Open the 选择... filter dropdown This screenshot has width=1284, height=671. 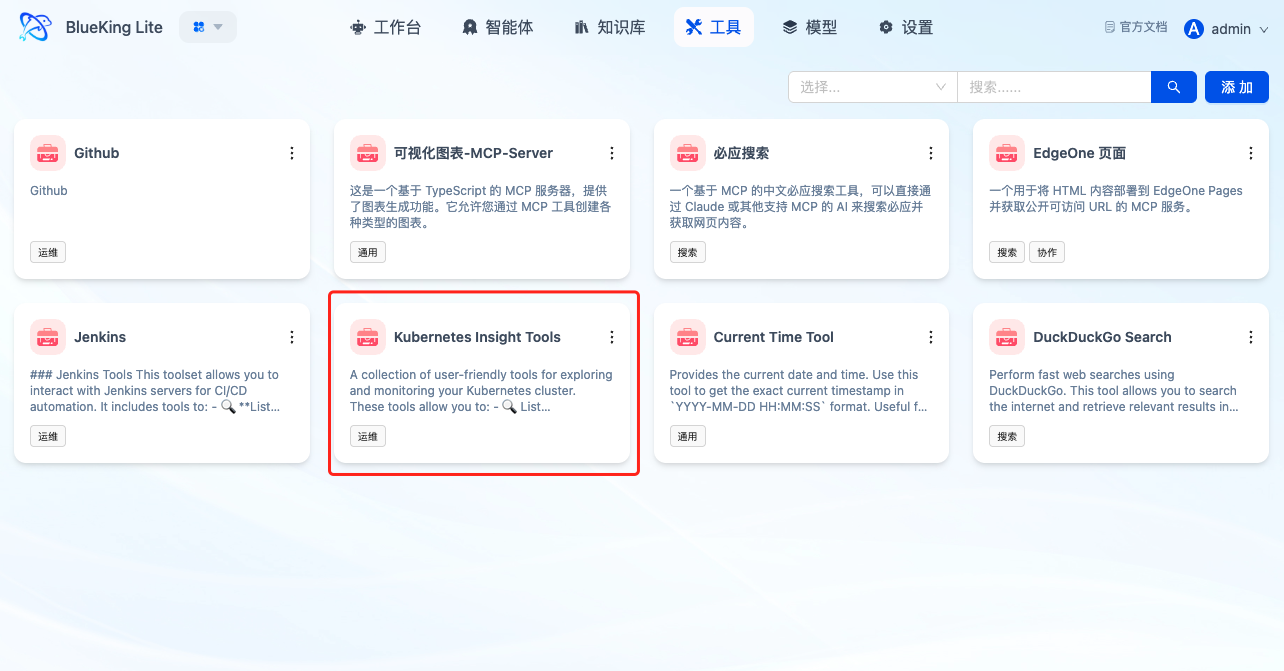tap(873, 87)
